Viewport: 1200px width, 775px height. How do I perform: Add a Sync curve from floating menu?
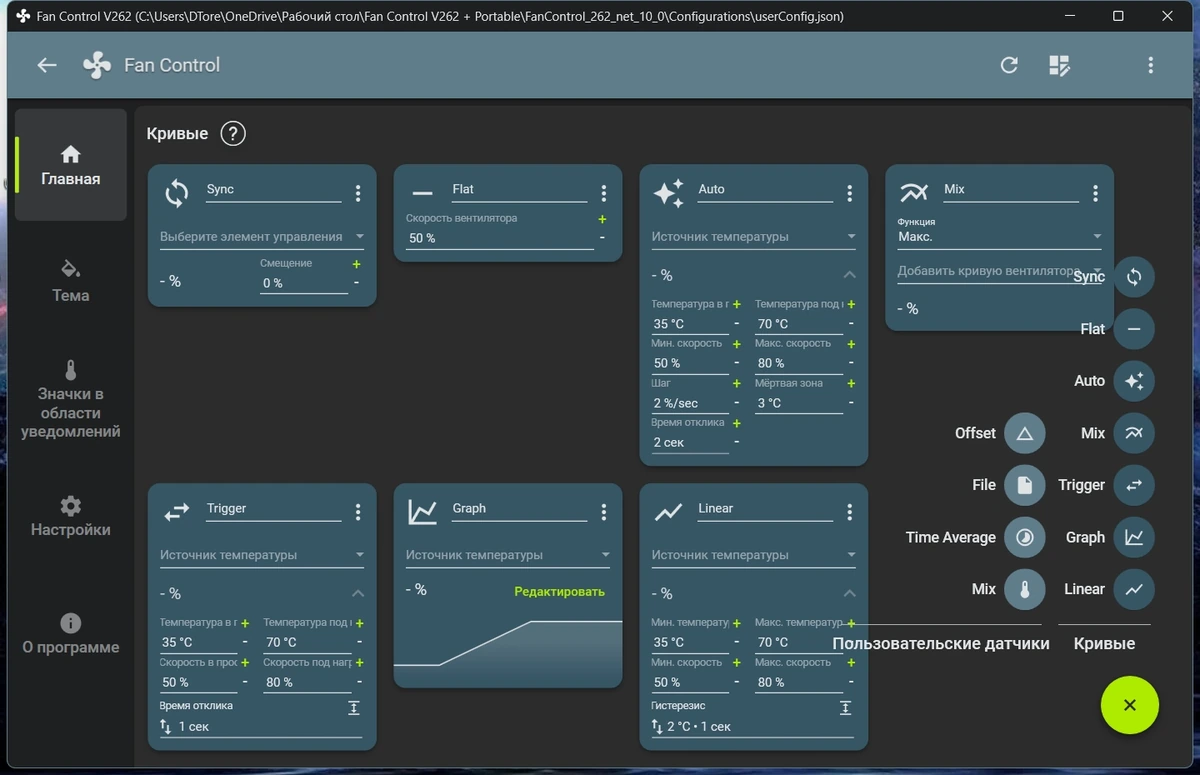point(1134,277)
